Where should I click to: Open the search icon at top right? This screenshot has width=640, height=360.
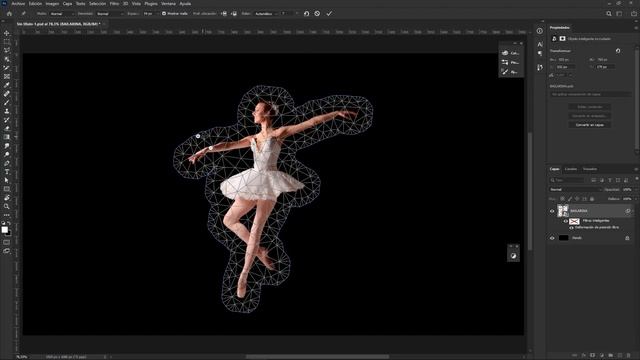[x=609, y=13]
